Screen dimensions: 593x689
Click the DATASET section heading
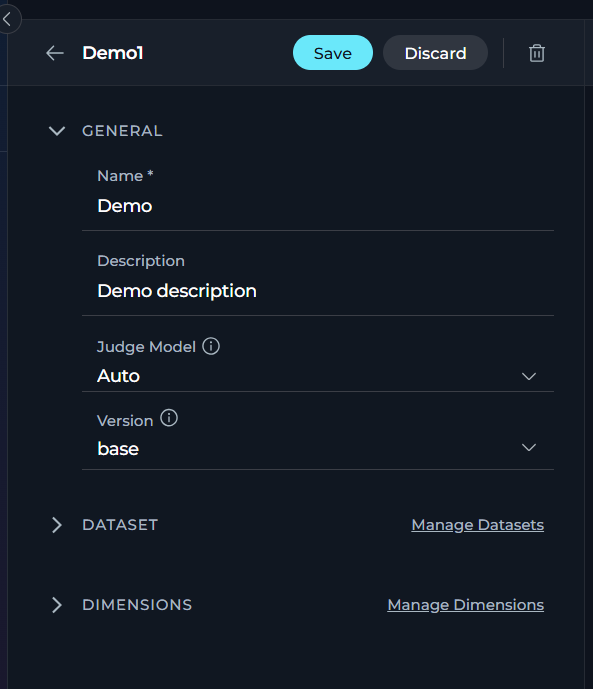tap(120, 525)
